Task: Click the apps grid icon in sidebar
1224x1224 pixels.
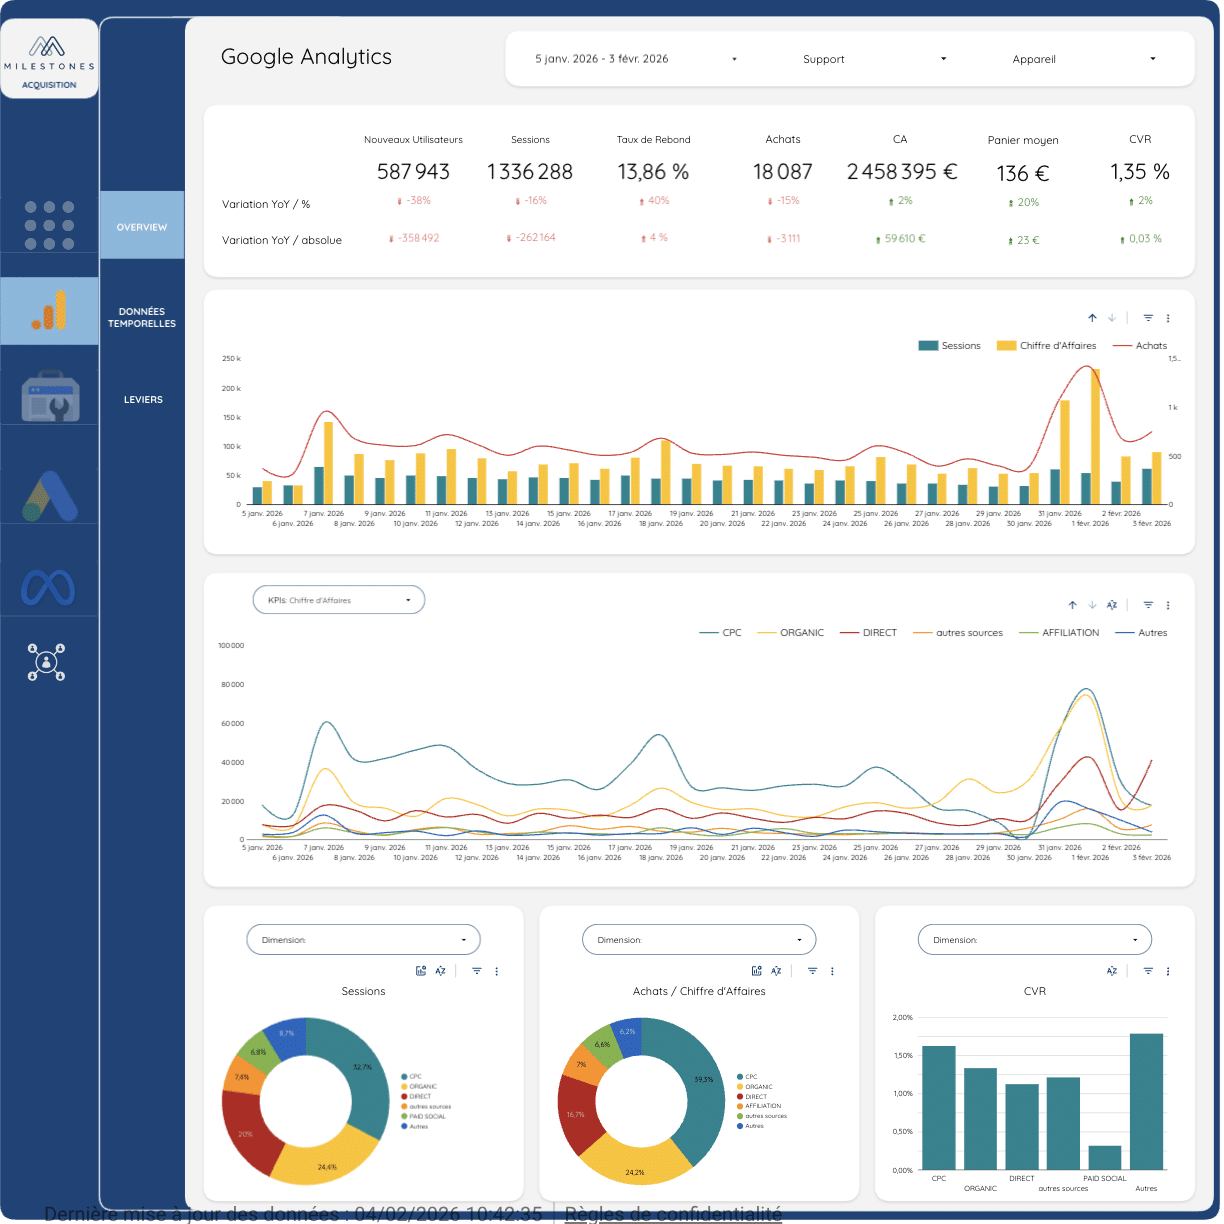Action: coord(49,224)
